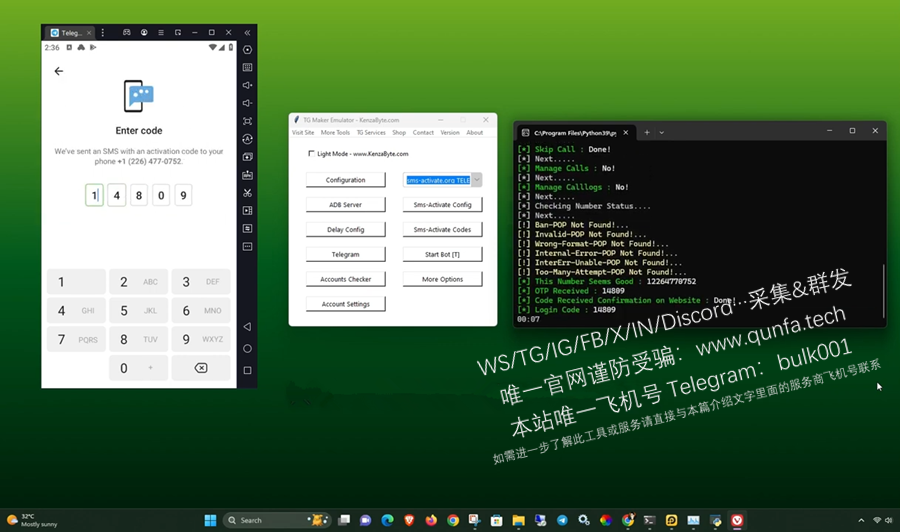Click Delay Config button
The image size is (900, 532).
(x=346, y=229)
